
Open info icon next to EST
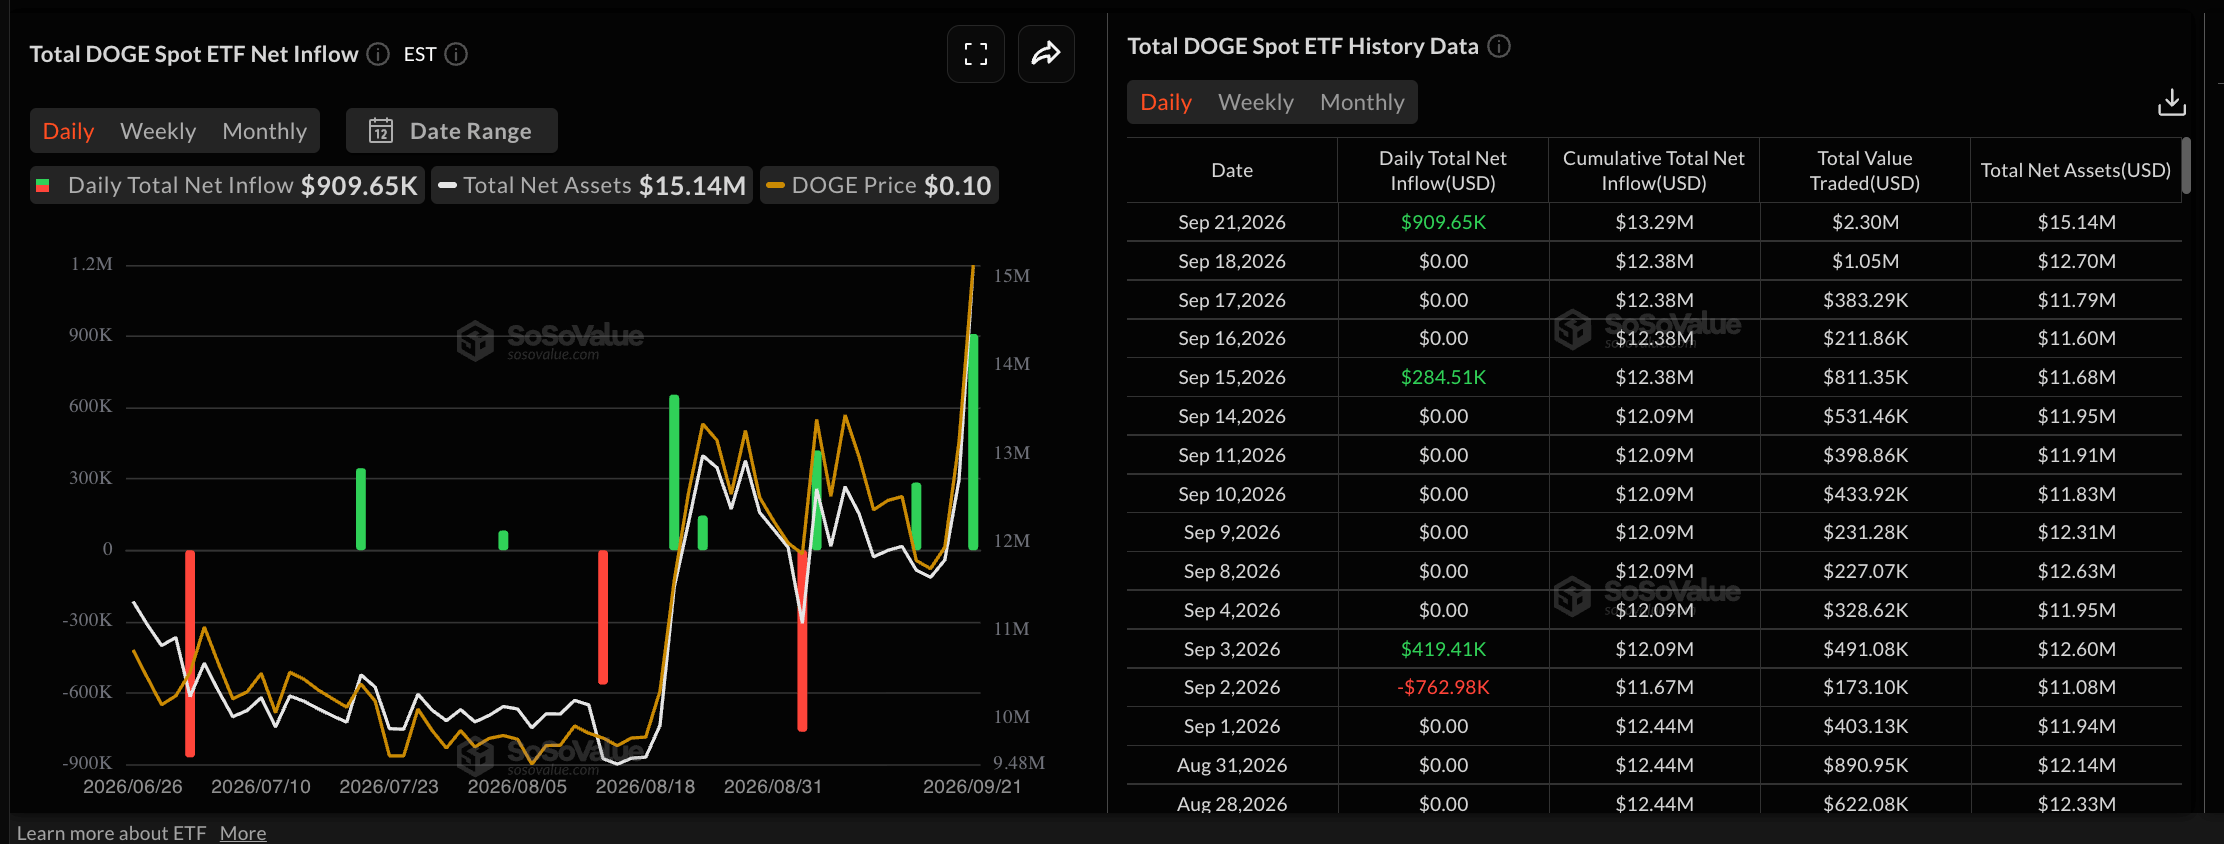coord(456,54)
